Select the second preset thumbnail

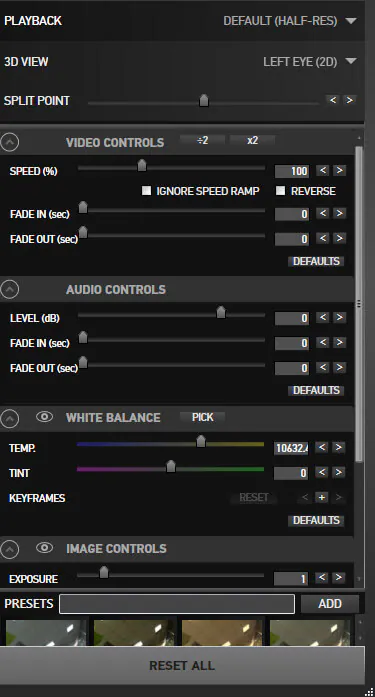(134, 633)
